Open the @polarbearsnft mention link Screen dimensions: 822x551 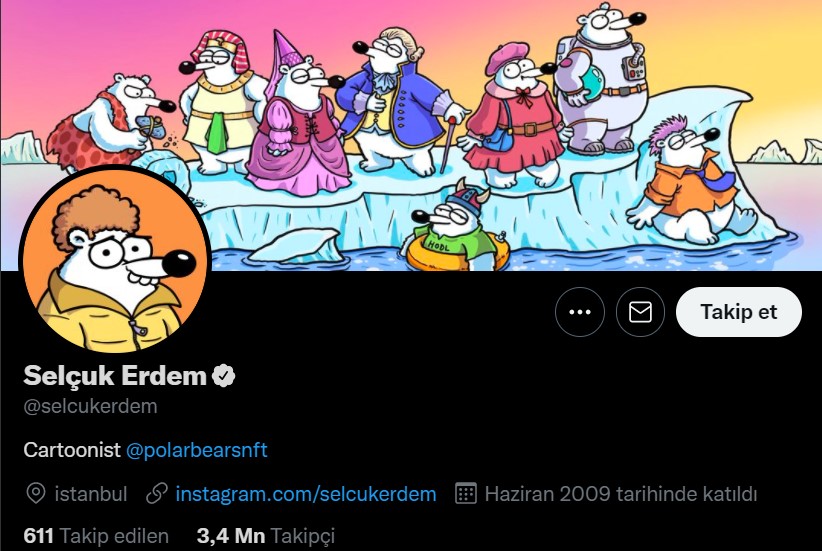click(197, 450)
